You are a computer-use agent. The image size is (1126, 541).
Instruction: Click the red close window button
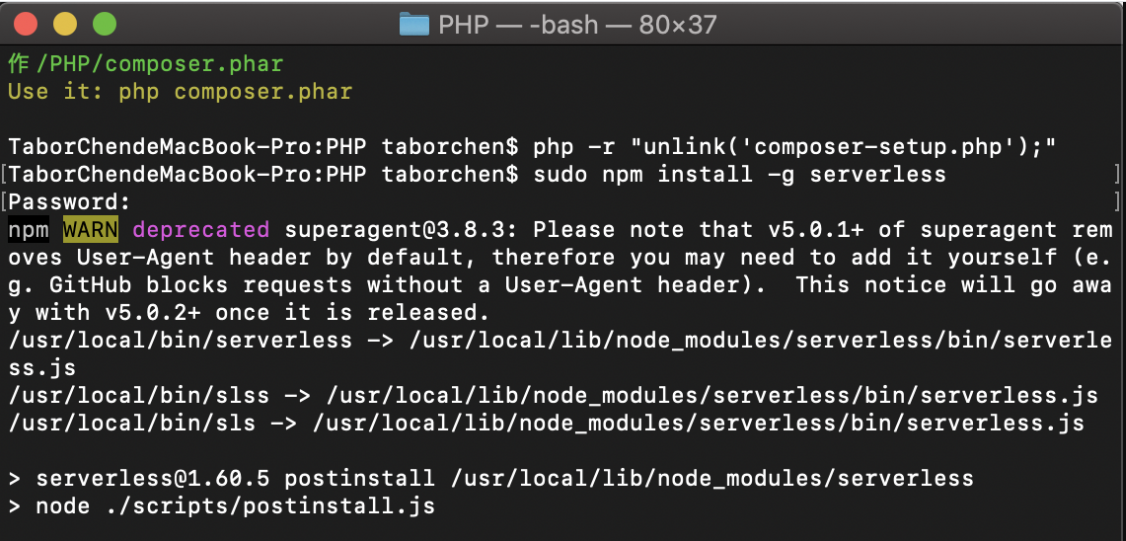coord(26,24)
